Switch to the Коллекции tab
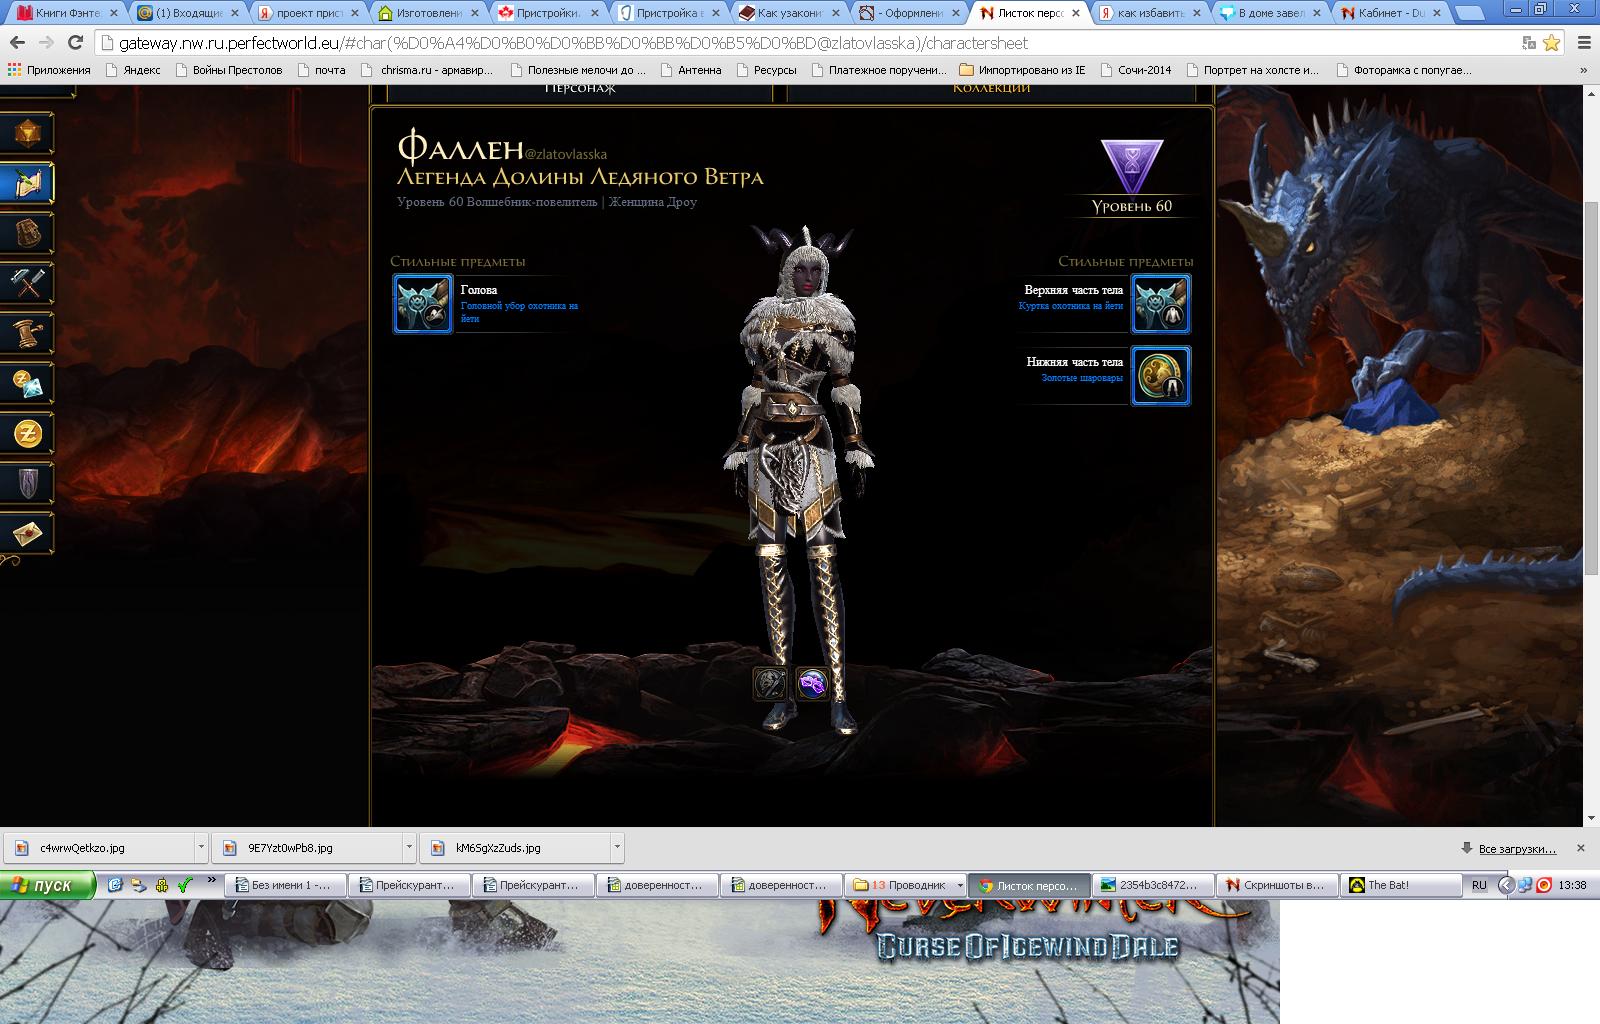The image size is (1600, 1024). click(991, 88)
